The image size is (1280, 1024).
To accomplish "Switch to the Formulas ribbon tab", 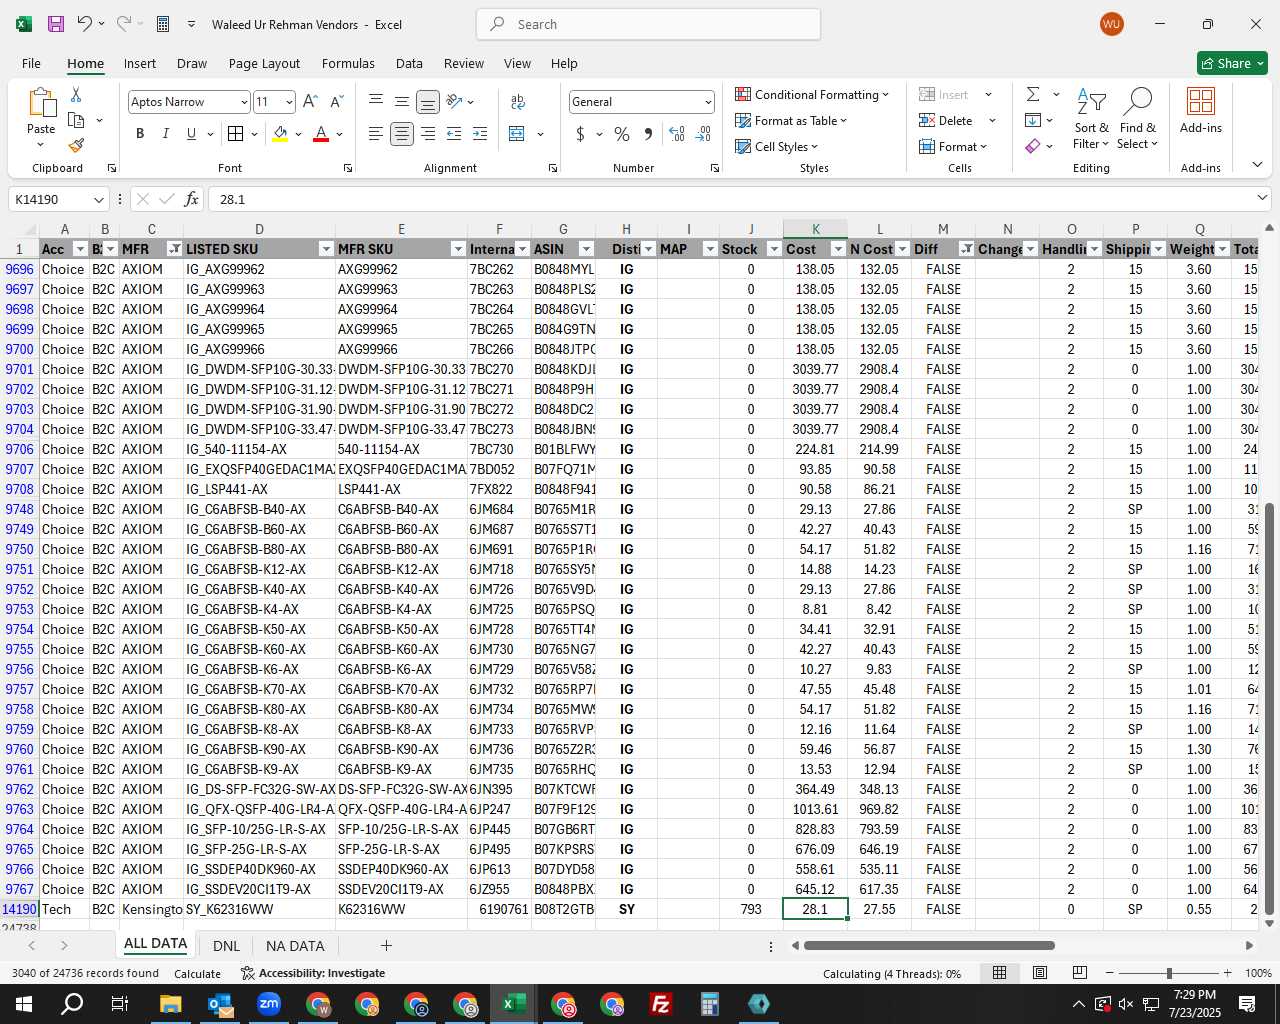I will [348, 63].
